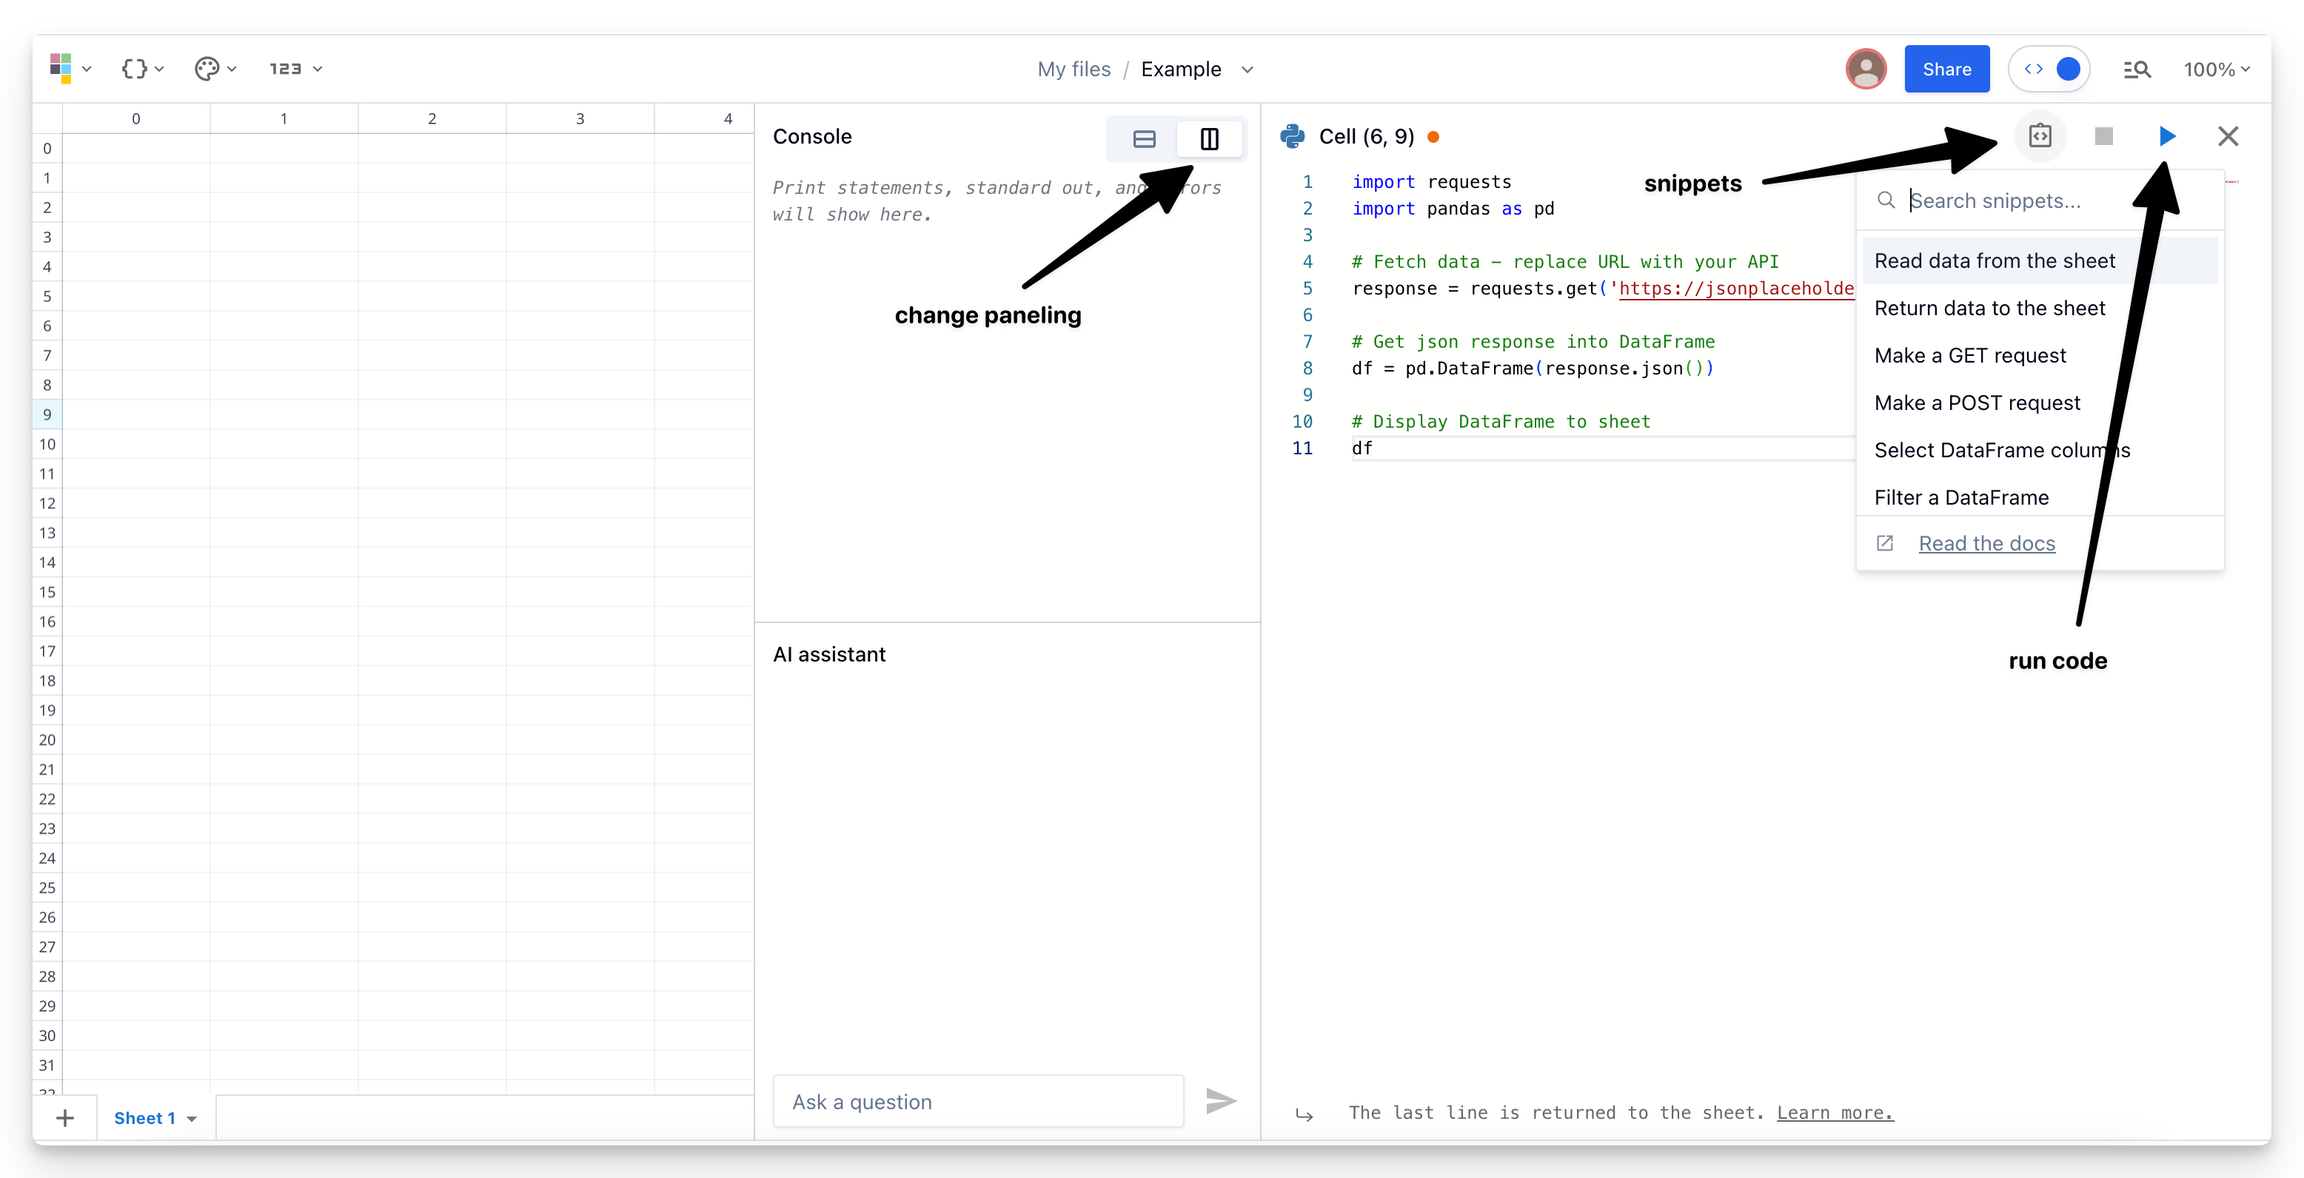The width and height of the screenshot is (2304, 1178).
Task: Pick the Make a POST request snippet
Action: point(2040,403)
